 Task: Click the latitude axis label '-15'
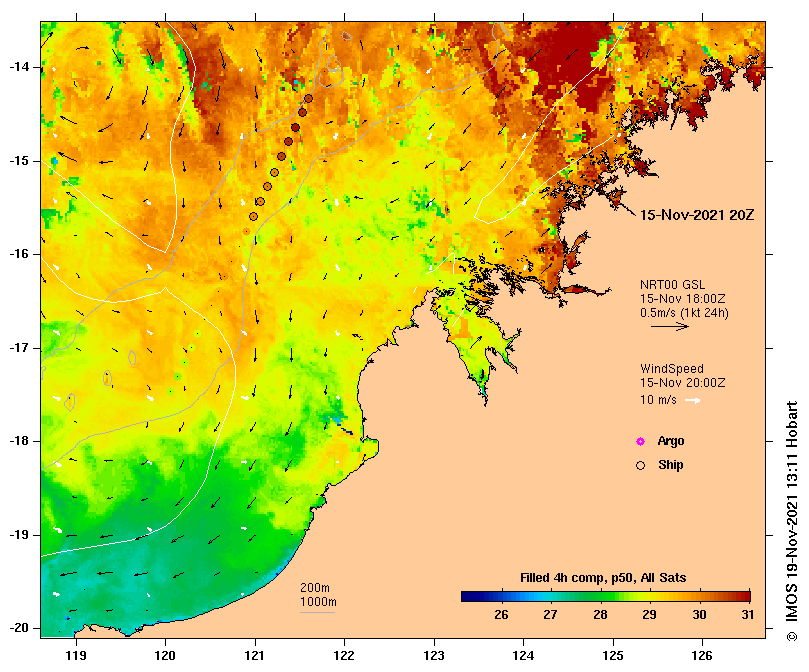pyautogui.click(x=19, y=161)
